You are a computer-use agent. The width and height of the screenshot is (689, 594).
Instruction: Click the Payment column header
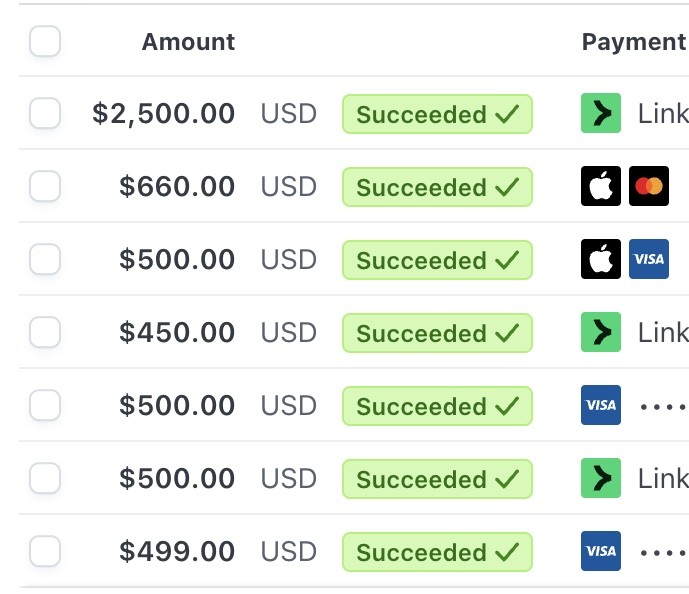(x=634, y=42)
